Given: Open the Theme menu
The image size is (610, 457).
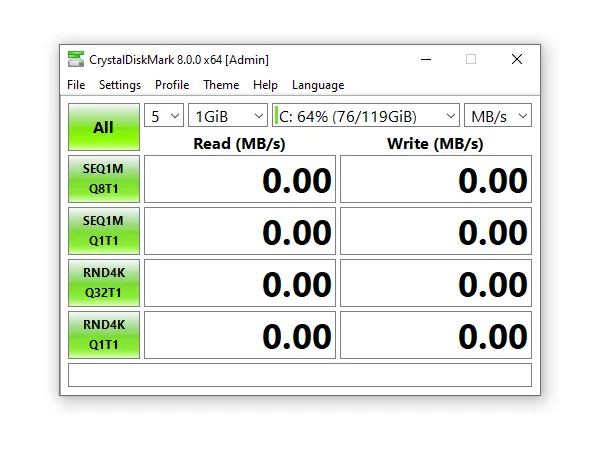Looking at the screenshot, I should [x=221, y=85].
